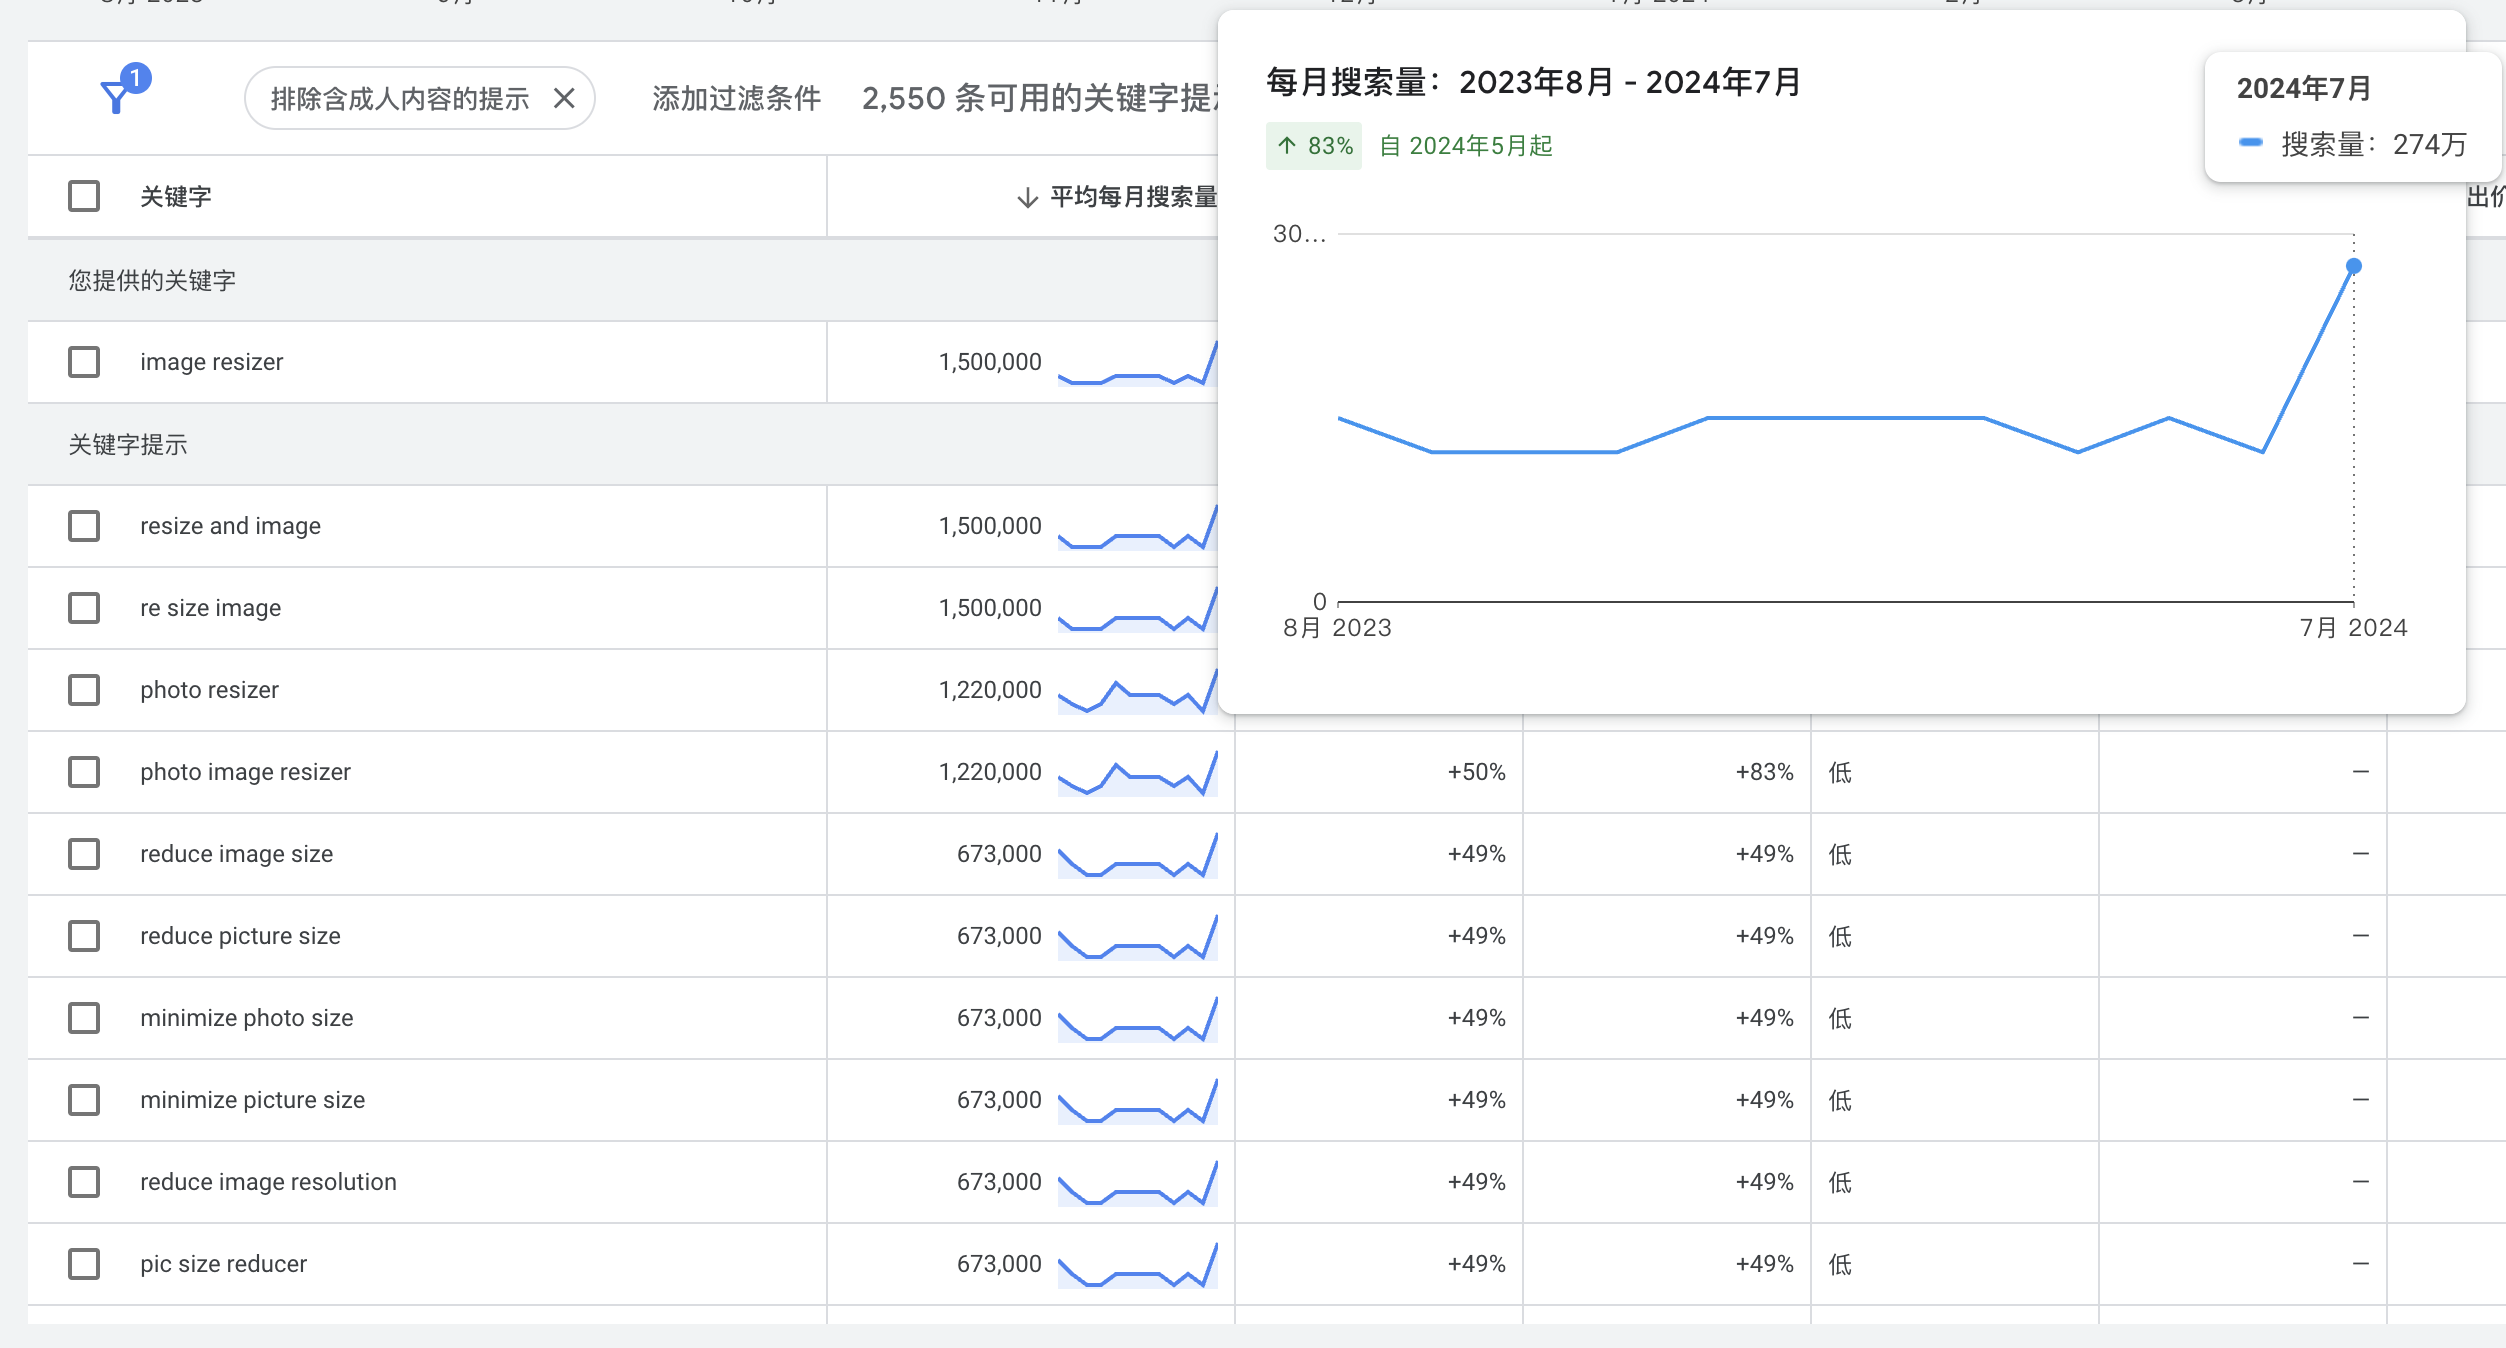Image resolution: width=2506 pixels, height=1348 pixels.
Task: Open trend sparkline for photo resizer
Action: coord(1137,691)
